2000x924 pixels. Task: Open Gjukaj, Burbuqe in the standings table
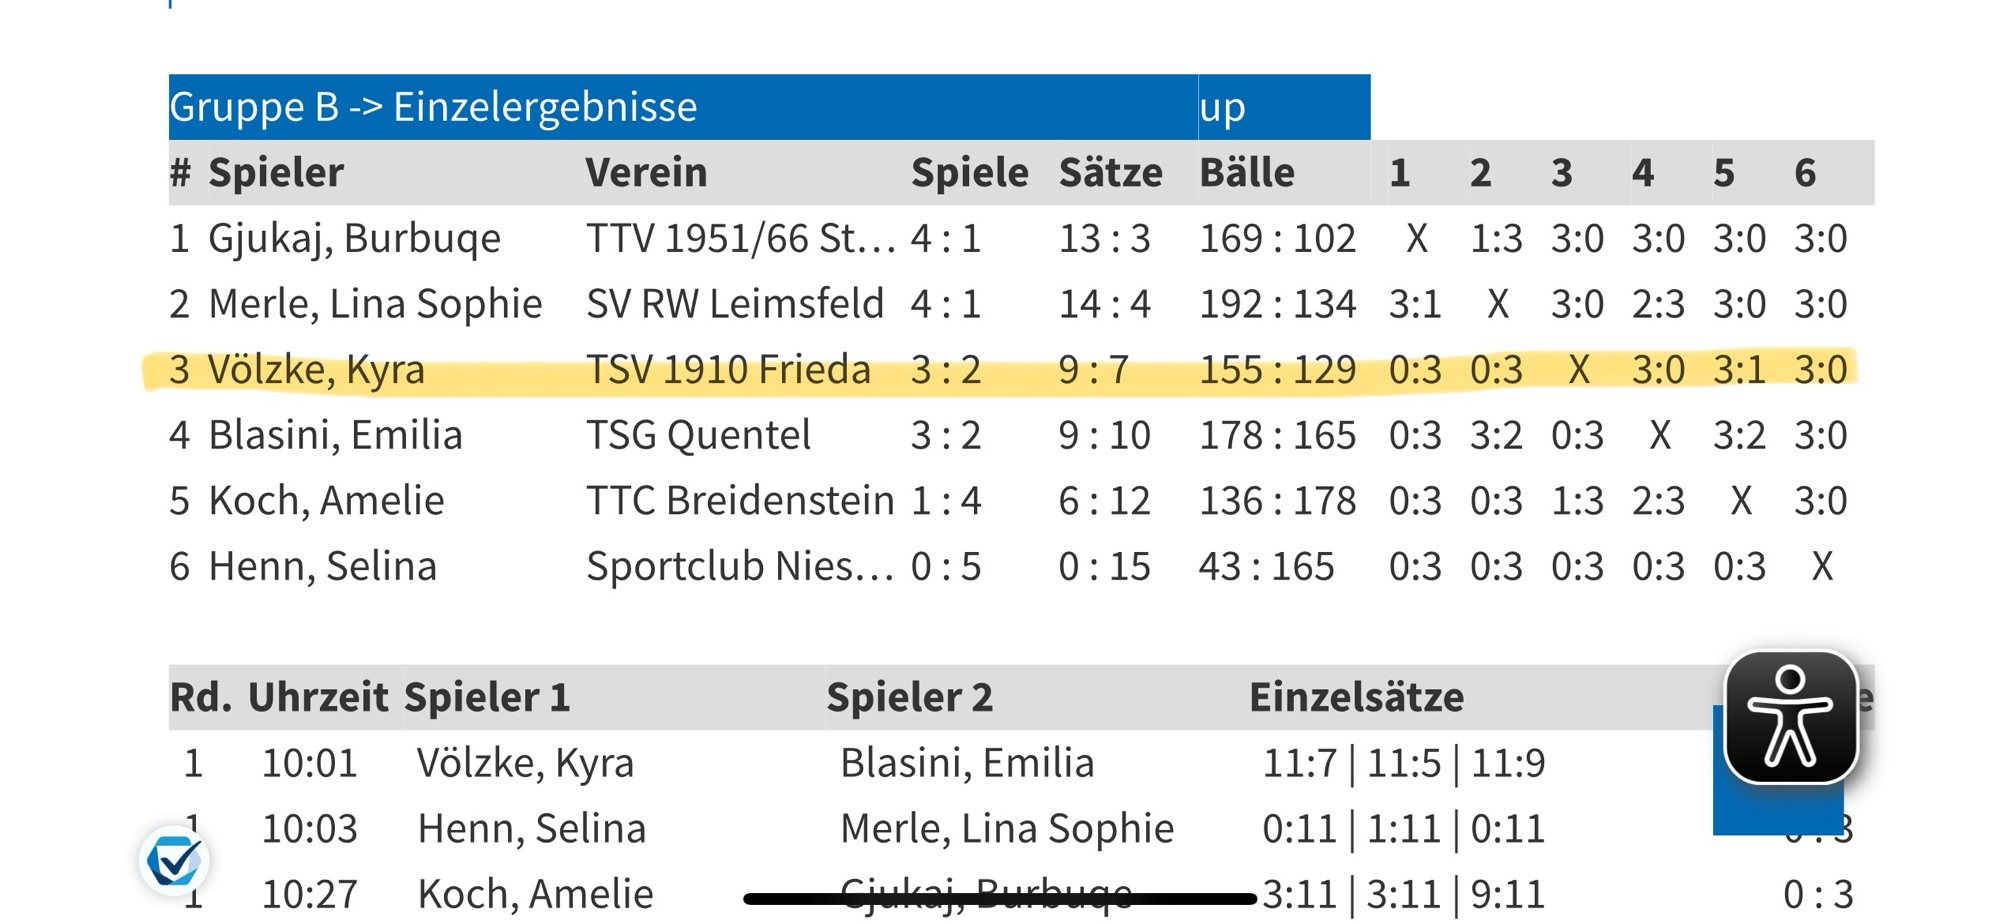[354, 239]
